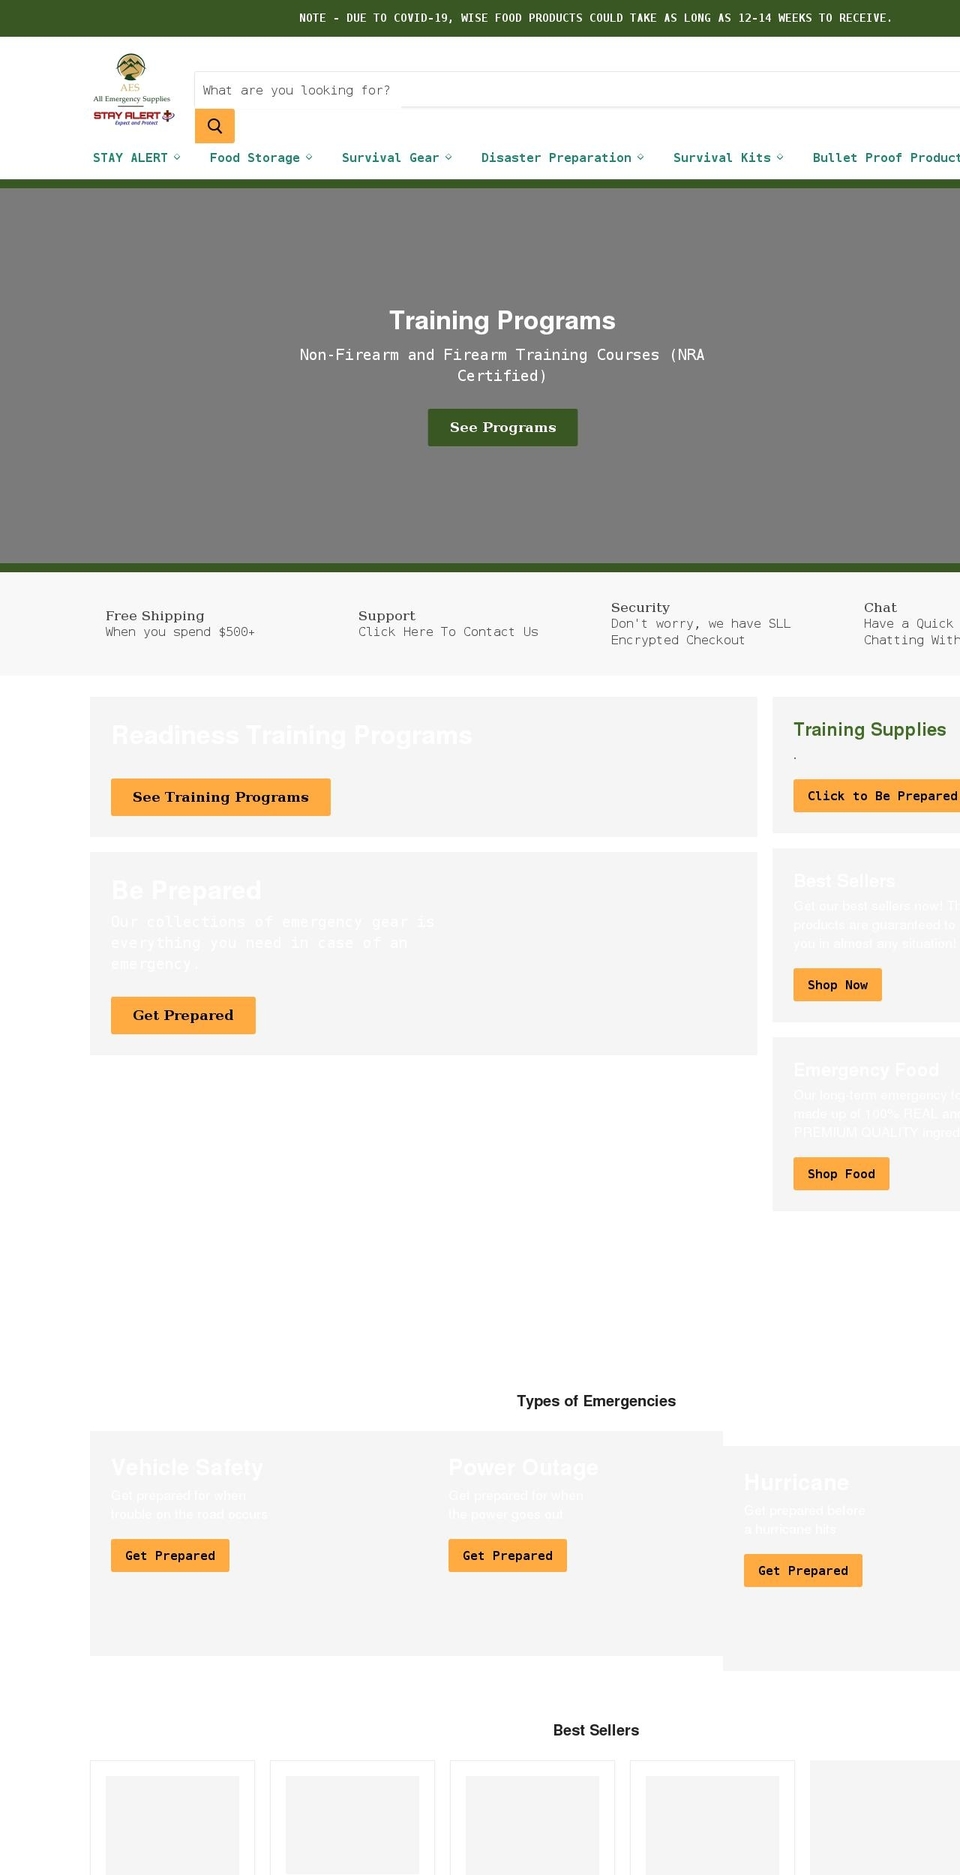
Task: Open the second Best Sellers product thumbnail
Action: [352, 1825]
